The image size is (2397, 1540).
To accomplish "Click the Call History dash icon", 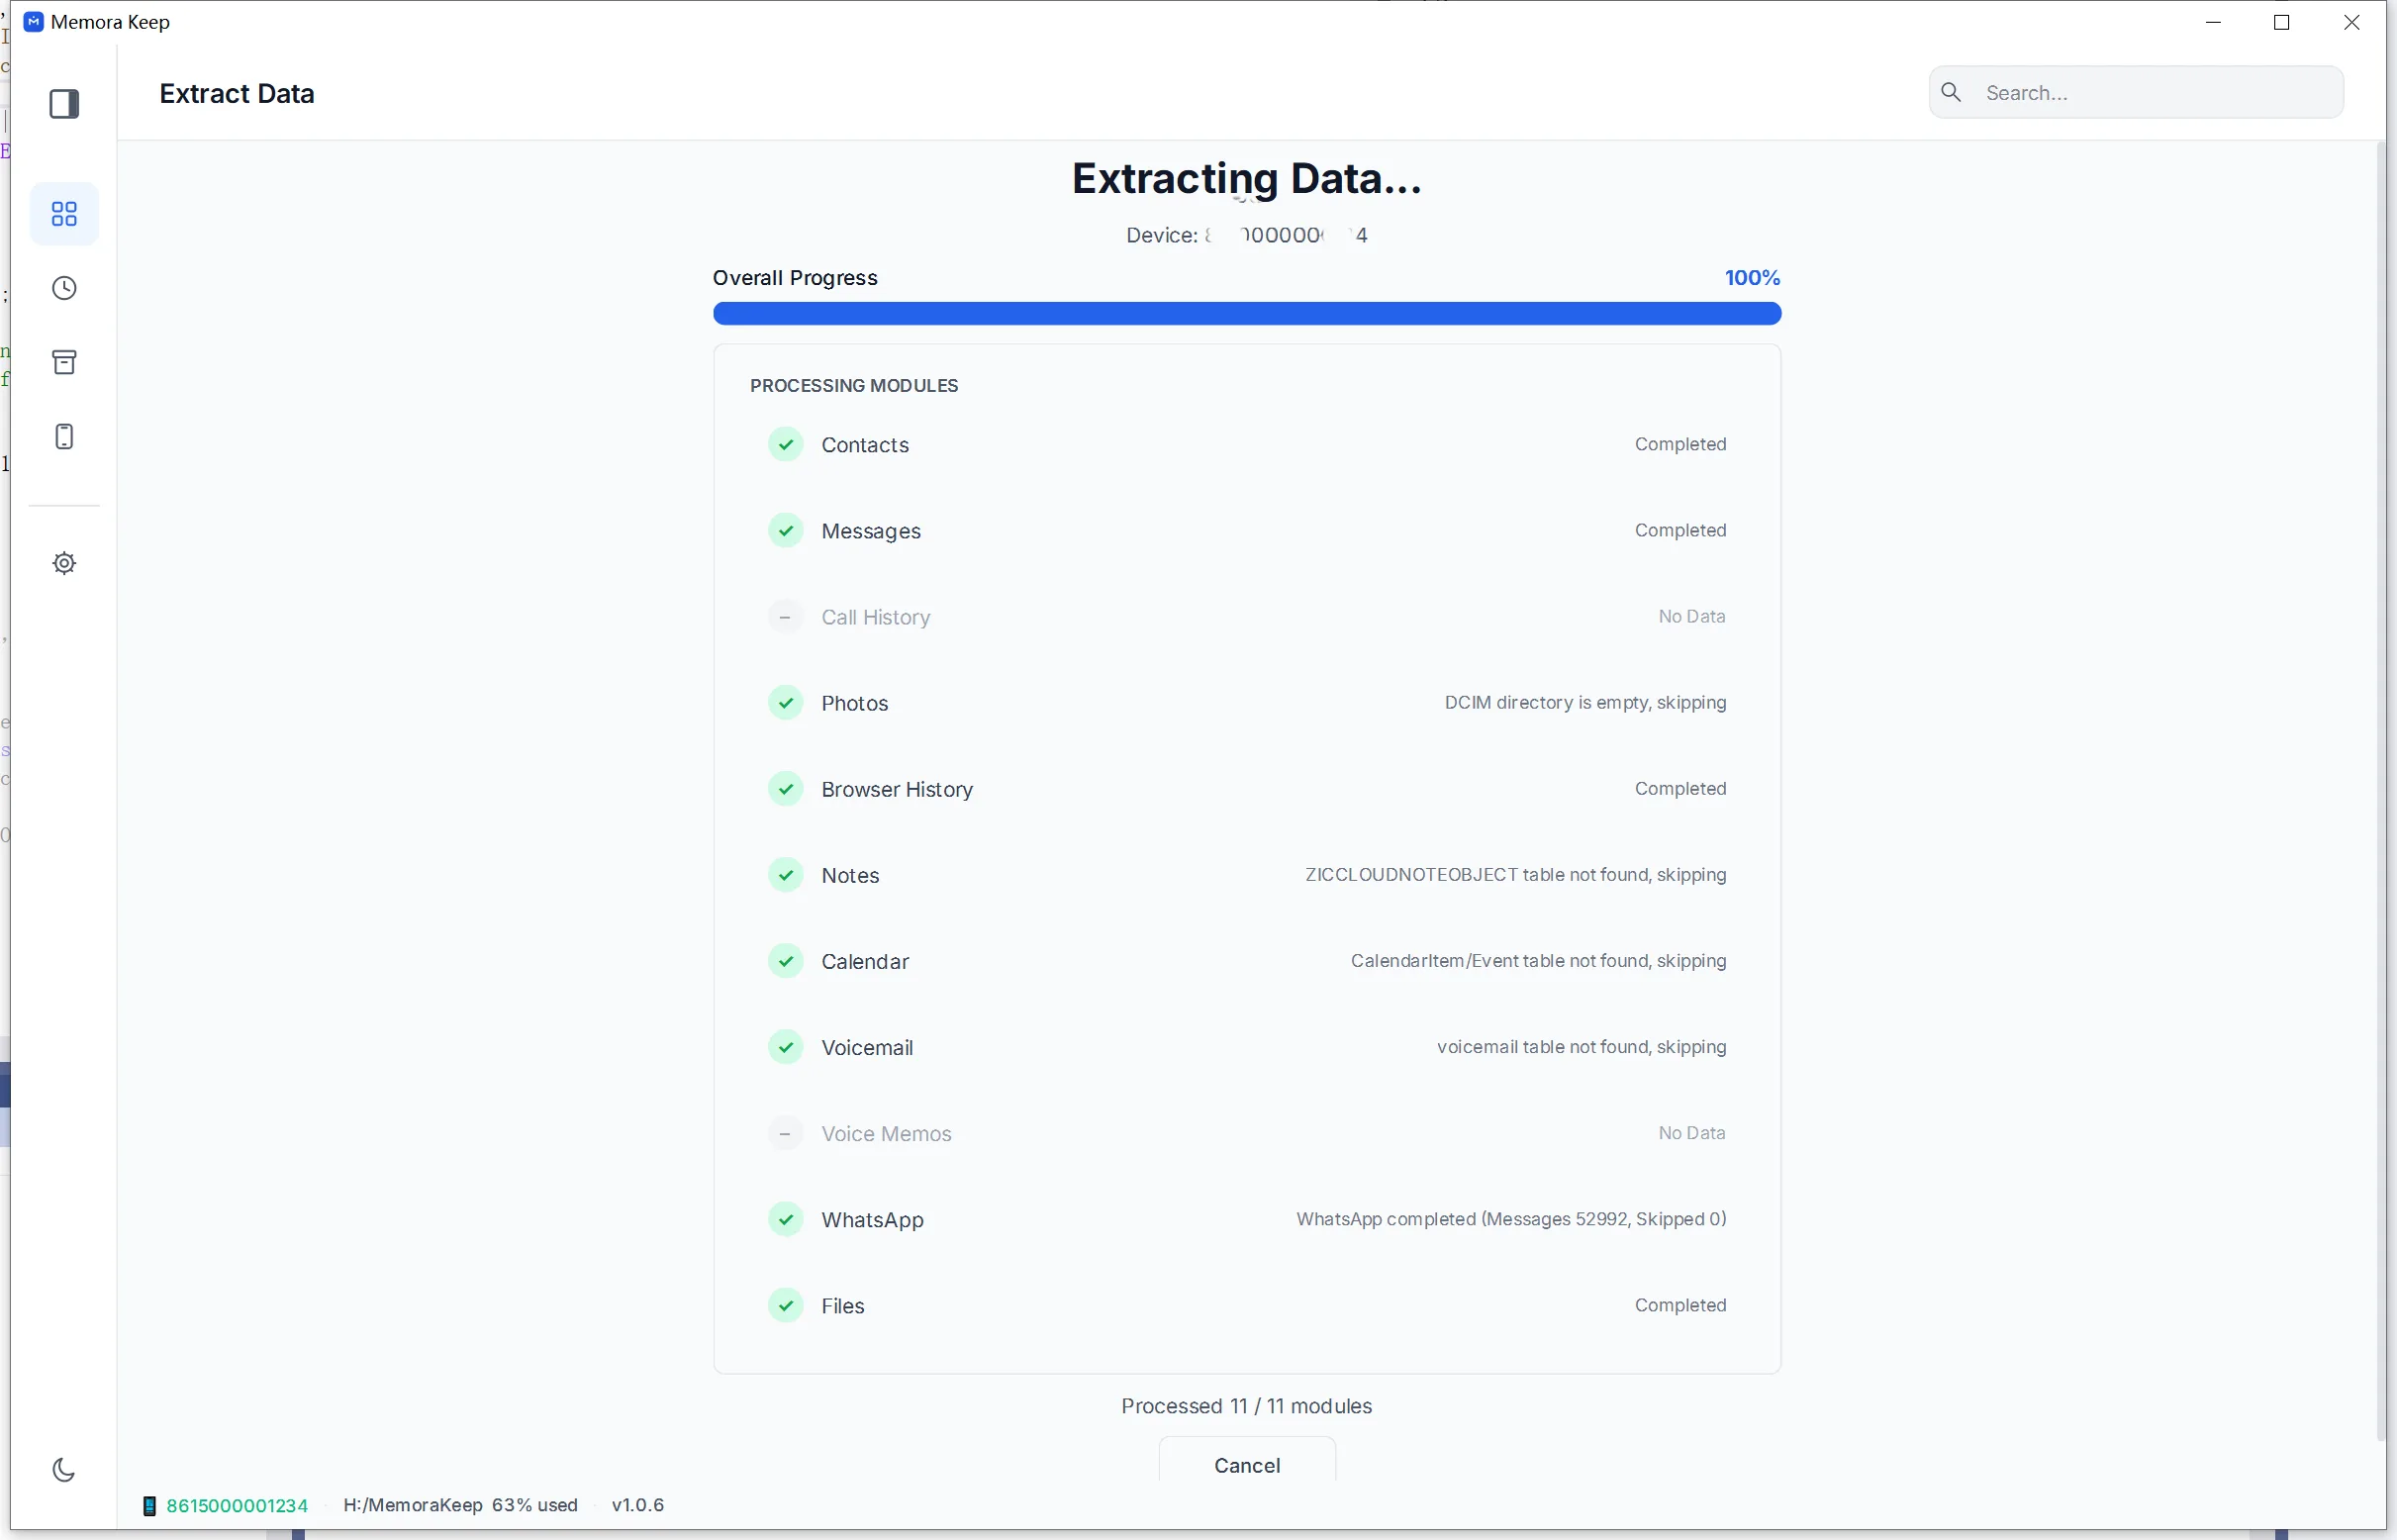I will [786, 617].
